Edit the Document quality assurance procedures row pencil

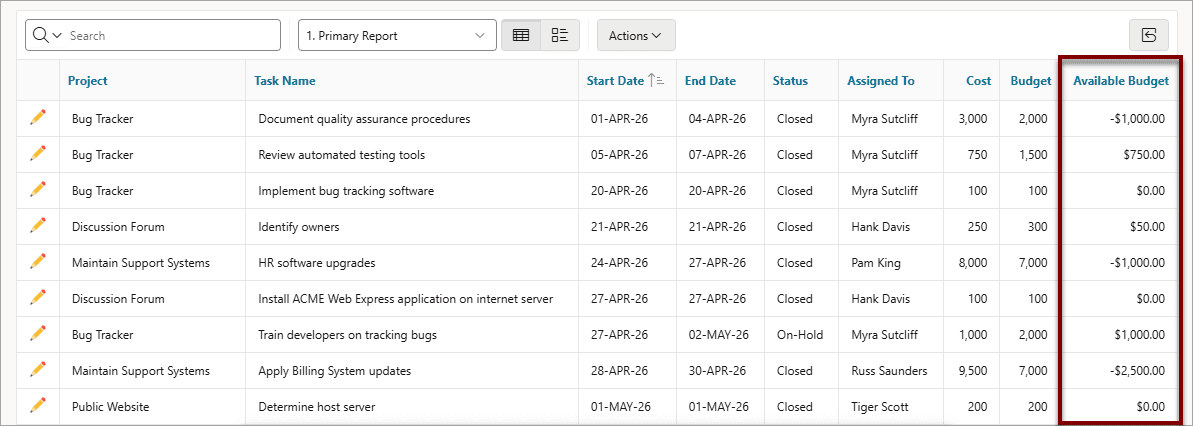click(38, 118)
